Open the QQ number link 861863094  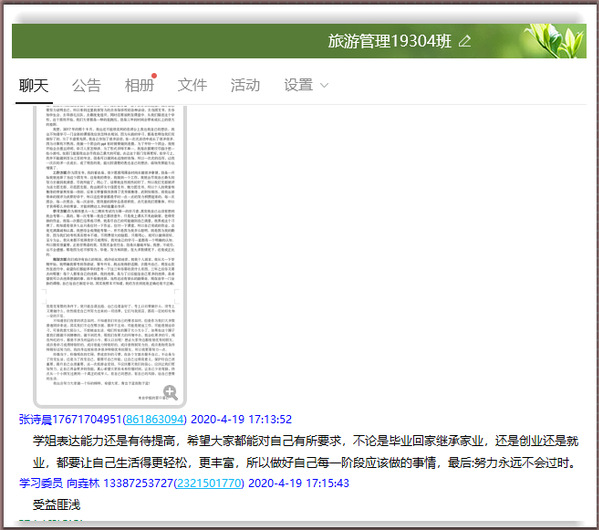click(155, 420)
